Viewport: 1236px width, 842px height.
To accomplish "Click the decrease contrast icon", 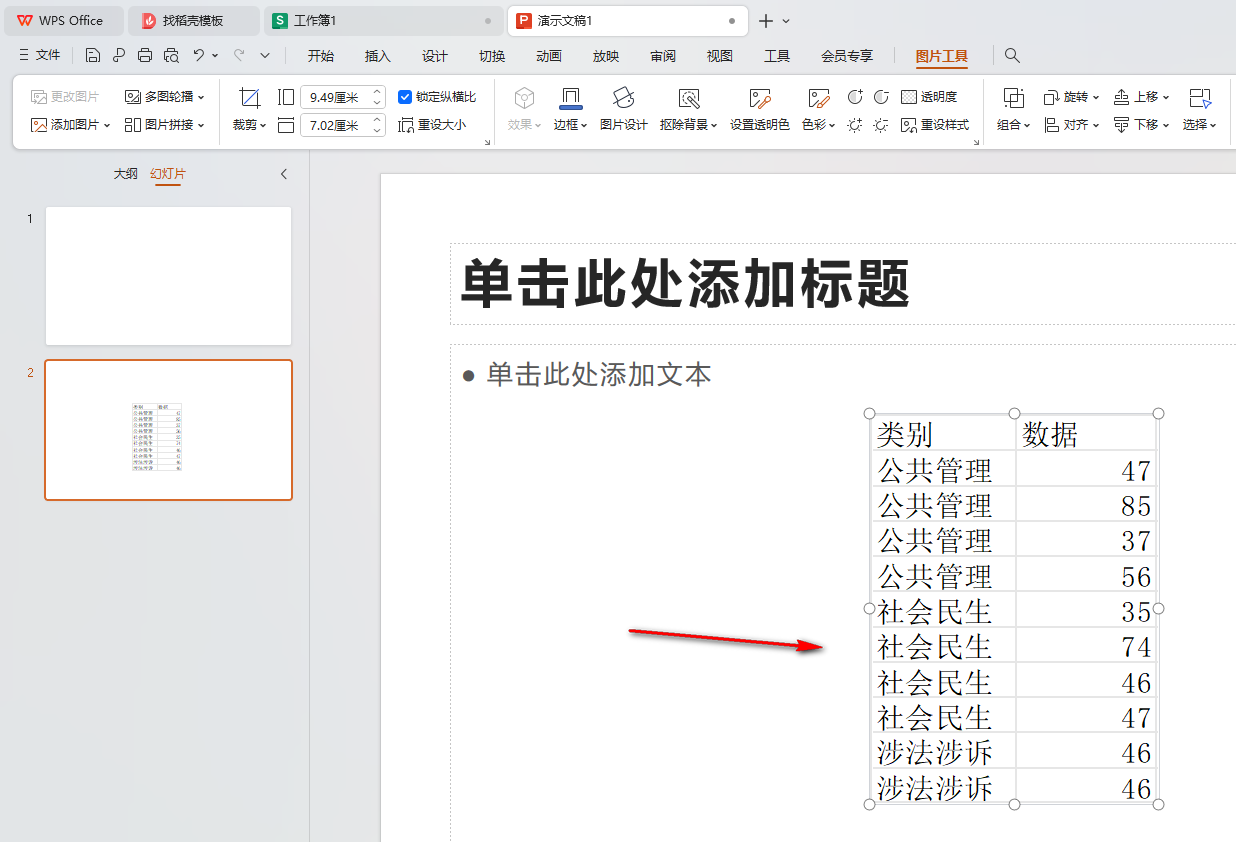I will coord(881,97).
